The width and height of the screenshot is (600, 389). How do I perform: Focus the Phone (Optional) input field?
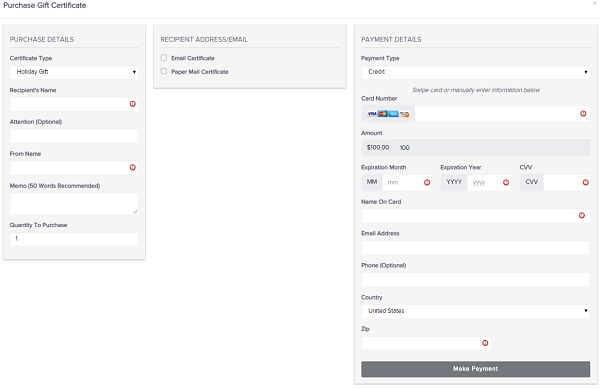[x=476, y=280]
